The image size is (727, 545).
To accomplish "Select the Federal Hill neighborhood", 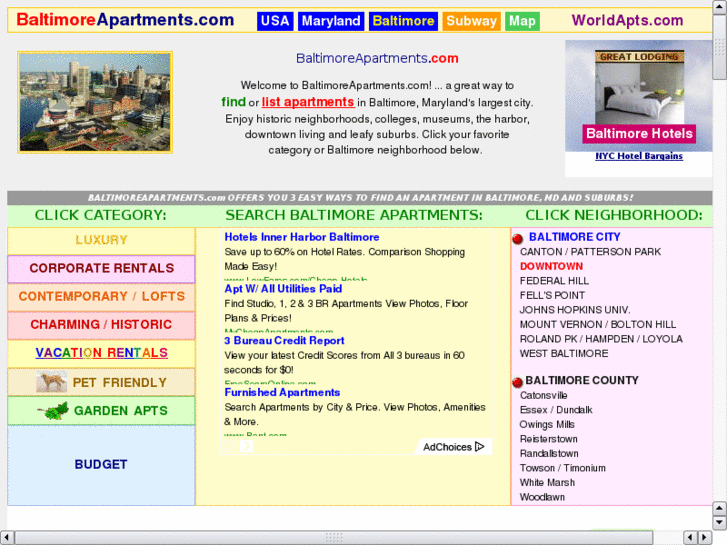I will (554, 281).
